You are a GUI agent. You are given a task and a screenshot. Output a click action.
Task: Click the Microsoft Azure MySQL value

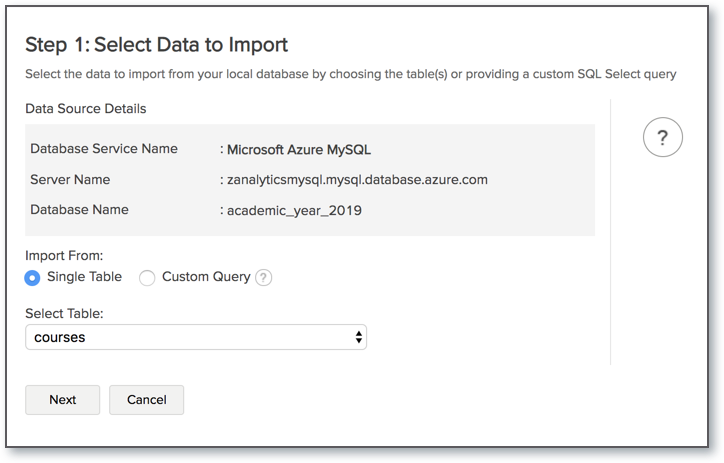[x=299, y=150]
